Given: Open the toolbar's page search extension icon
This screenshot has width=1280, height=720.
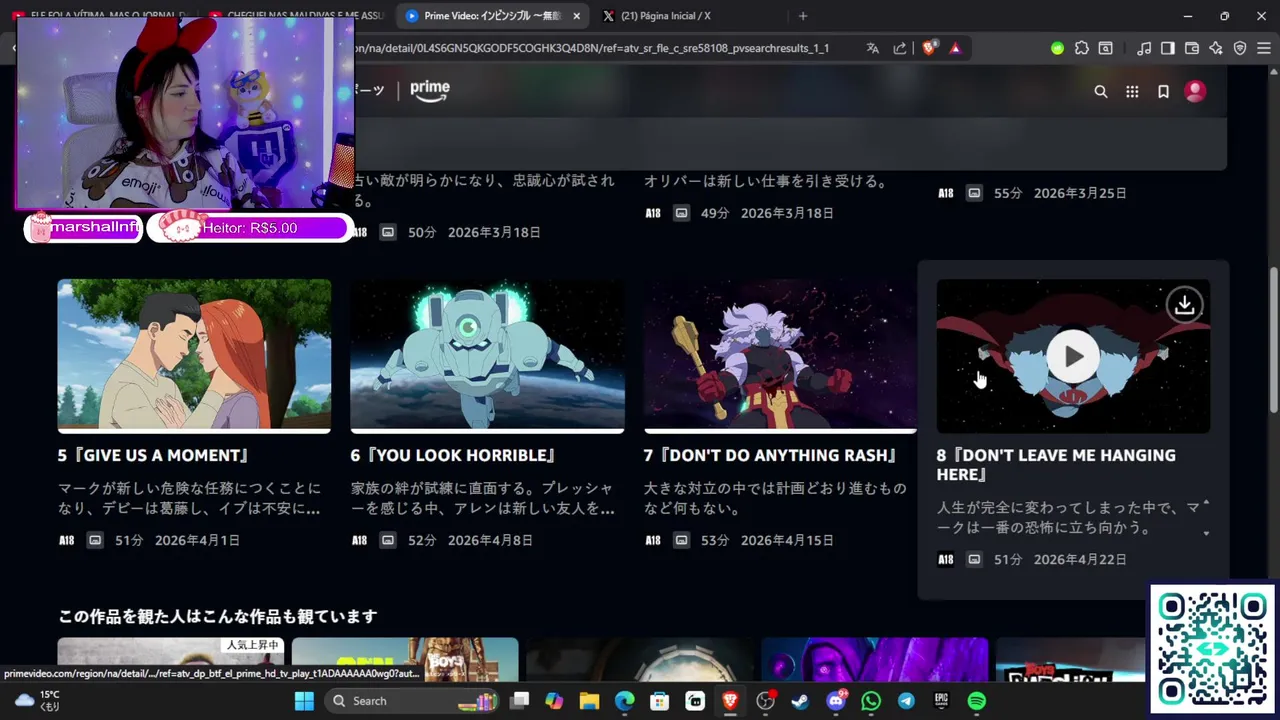Looking at the screenshot, I should point(1106,48).
